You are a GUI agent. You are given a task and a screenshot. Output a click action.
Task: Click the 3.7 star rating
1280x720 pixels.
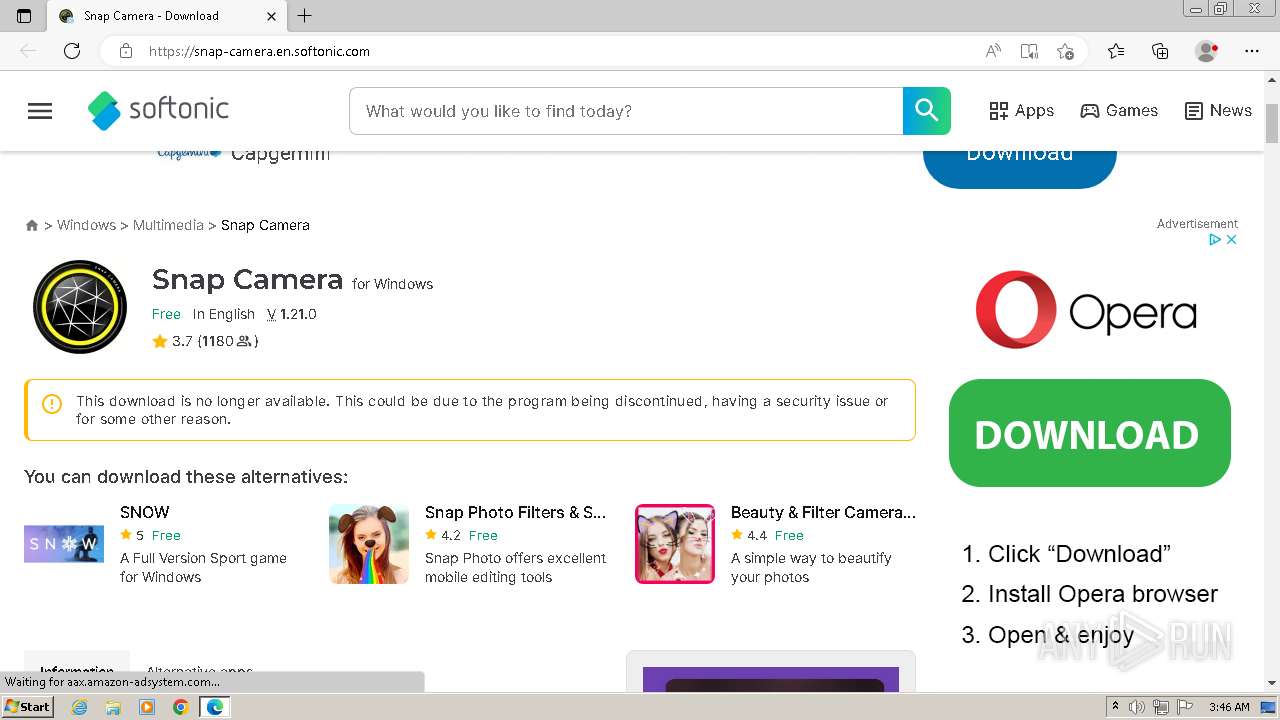[172, 341]
